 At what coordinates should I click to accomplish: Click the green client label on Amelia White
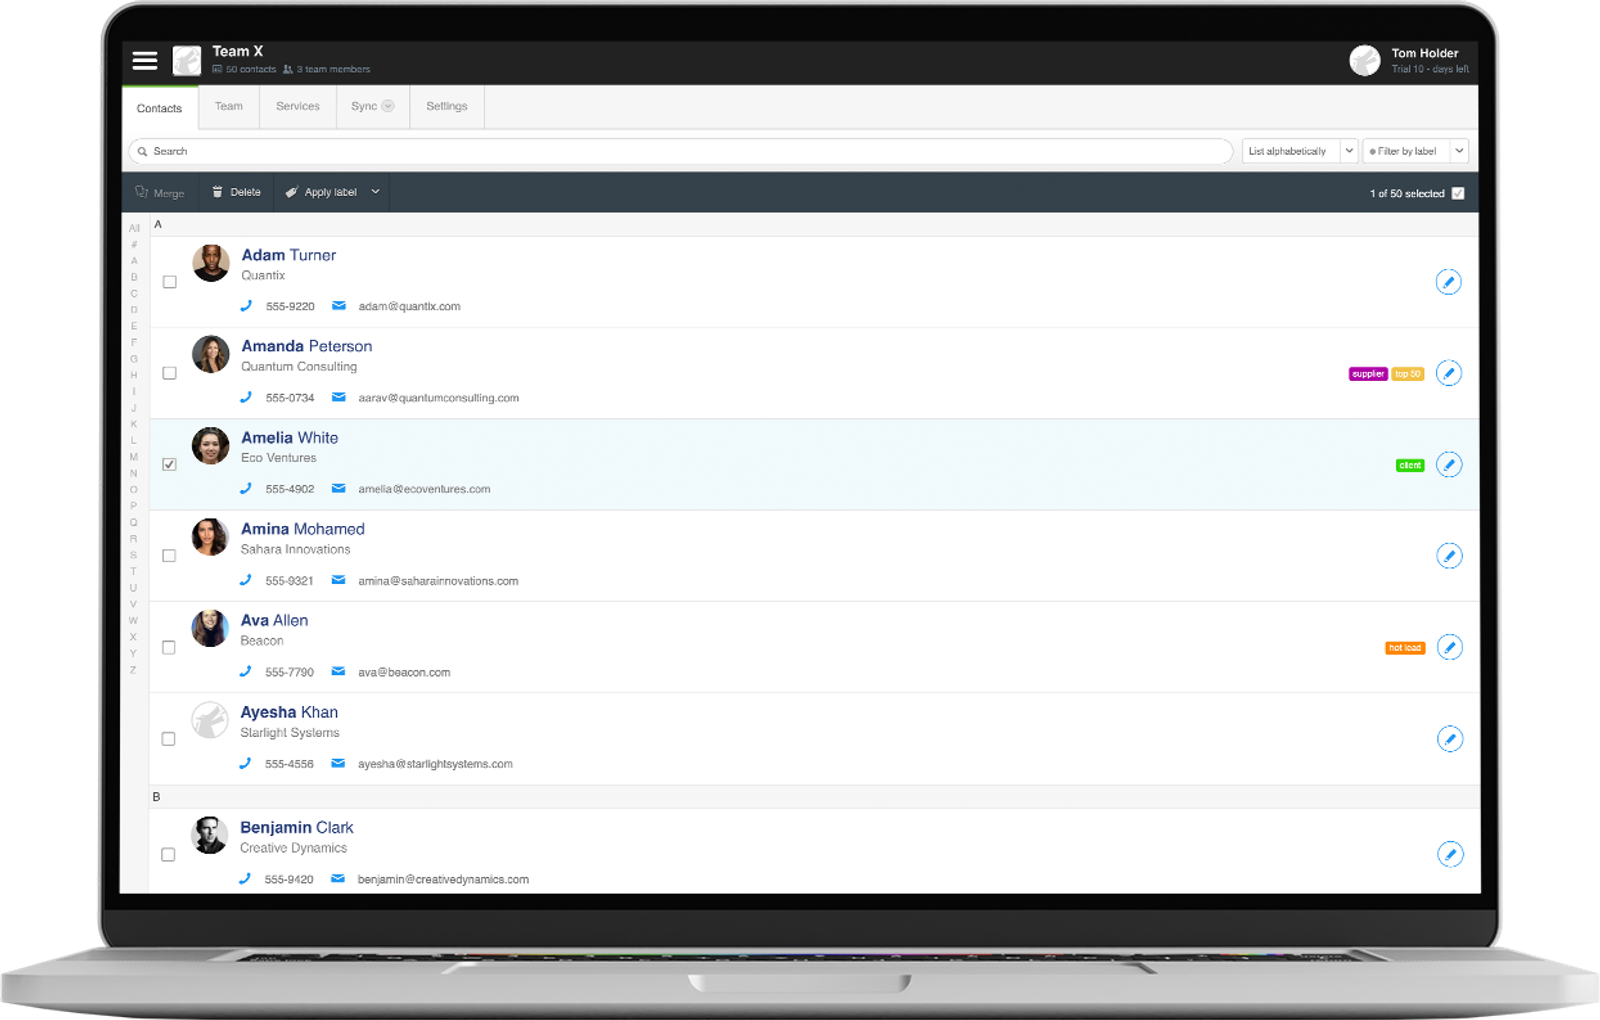pos(1410,465)
